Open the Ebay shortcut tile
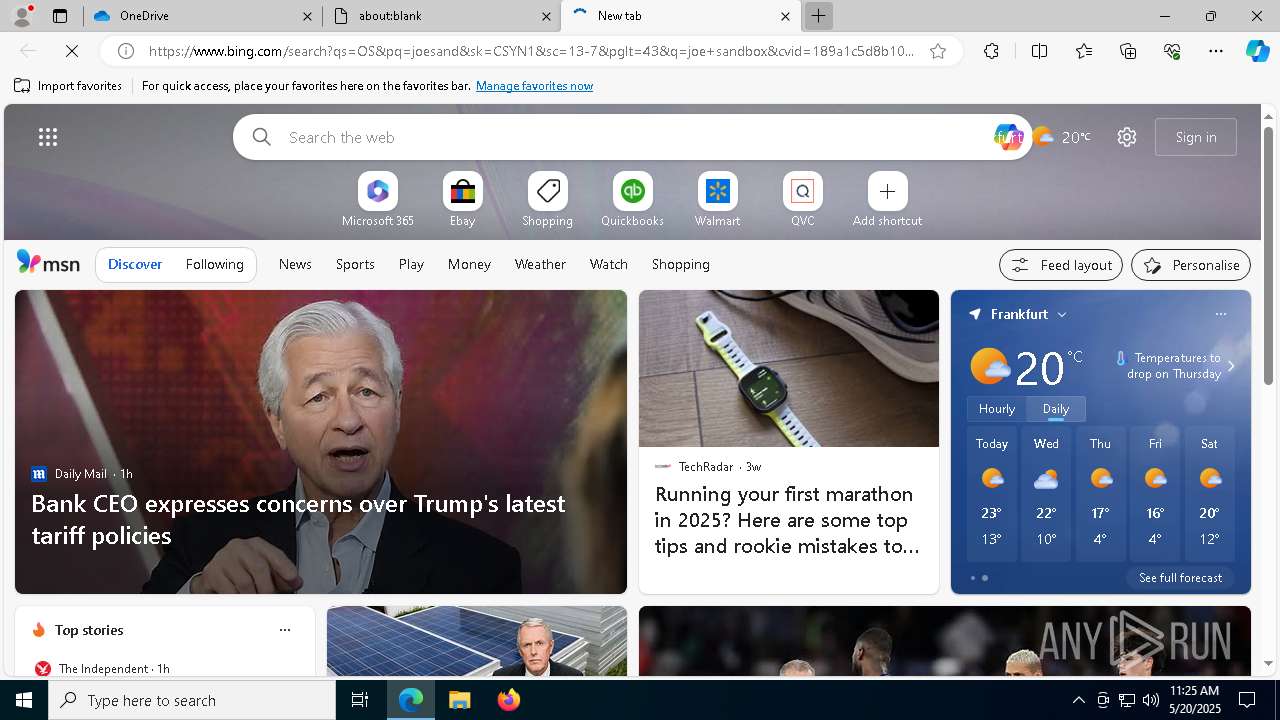 click(x=462, y=200)
